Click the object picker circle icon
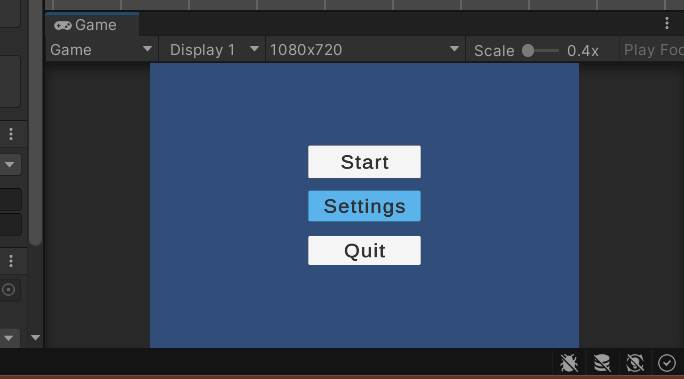This screenshot has height=379, width=684. 8,290
